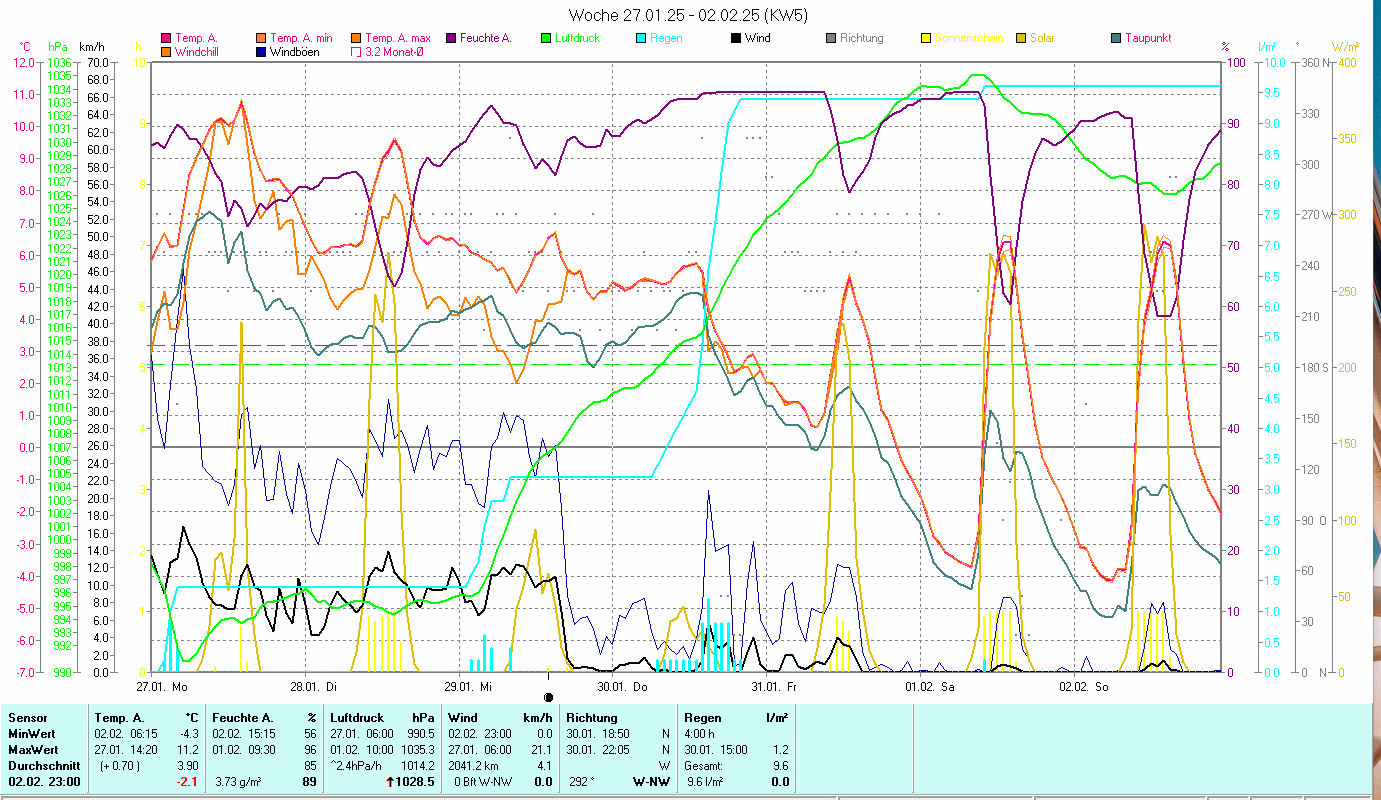Click the maximum temperature value '11.2'
The width and height of the screenshot is (1381, 800).
point(188,749)
